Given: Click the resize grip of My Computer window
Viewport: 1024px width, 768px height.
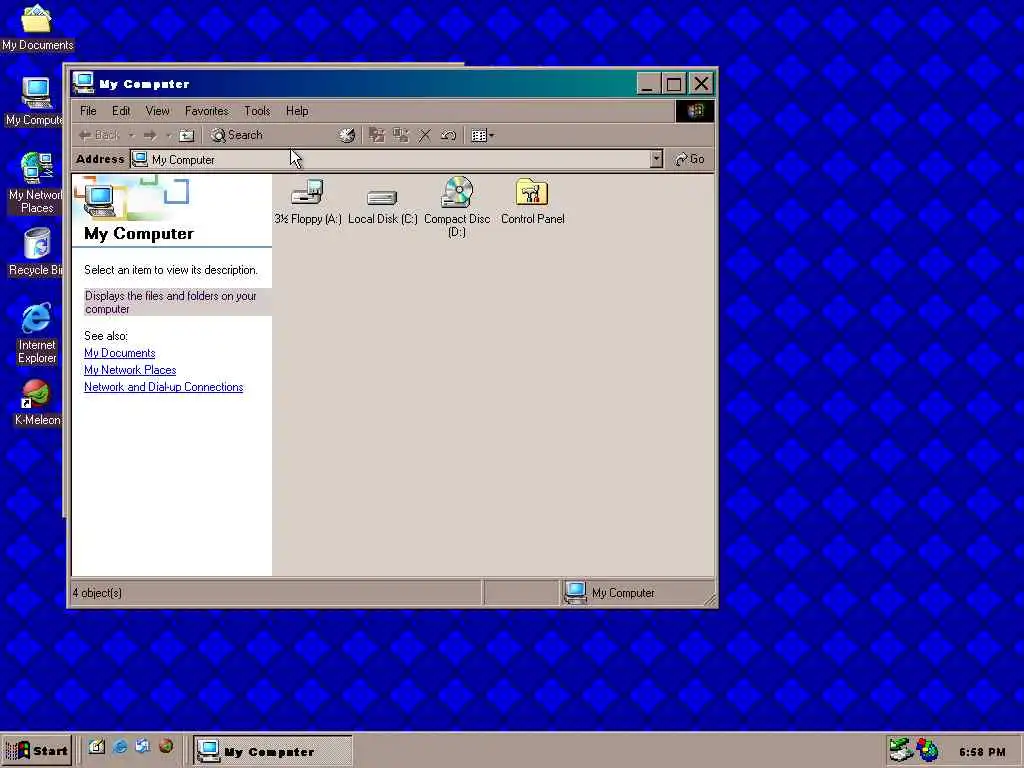Looking at the screenshot, I should pyautogui.click(x=709, y=598).
